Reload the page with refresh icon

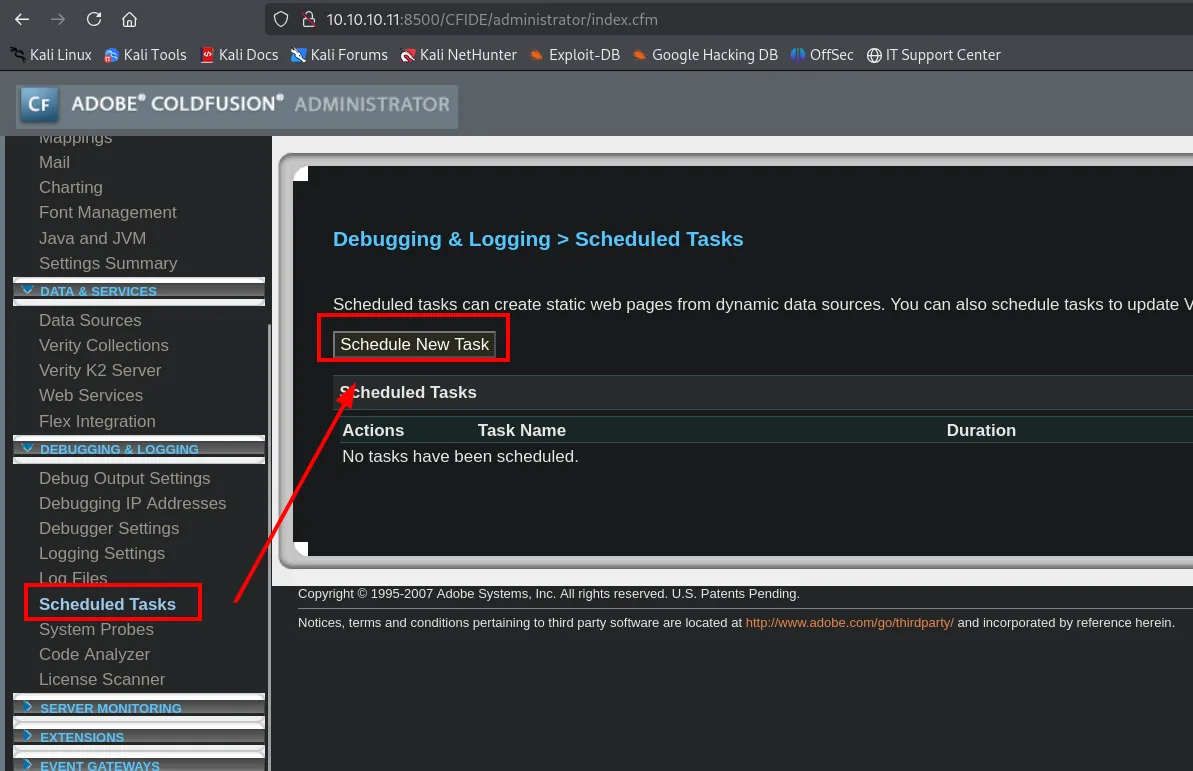click(x=94, y=19)
